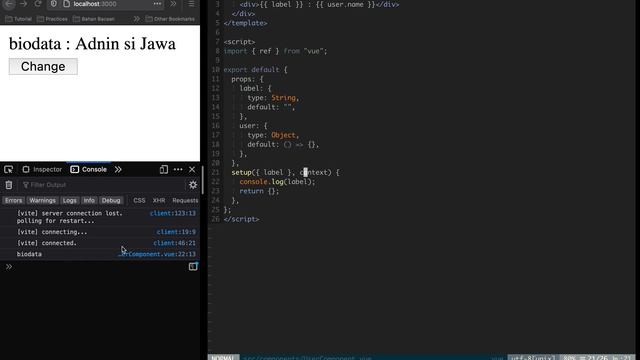Screen dimensions: 640x360
Task: Open client:123:13 source link
Action: (x=173, y=213)
